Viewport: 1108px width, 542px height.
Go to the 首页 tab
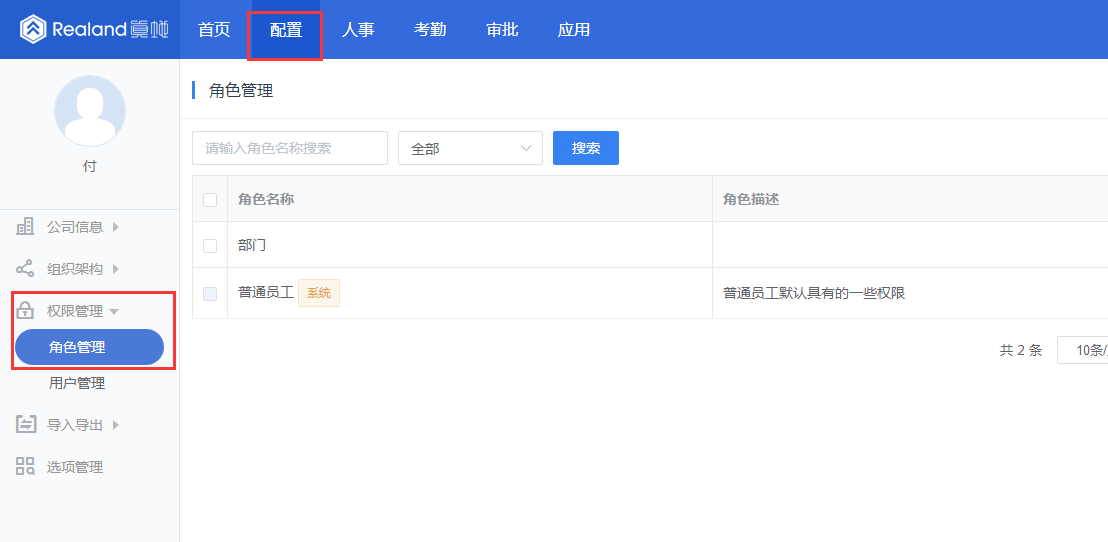[x=214, y=30]
